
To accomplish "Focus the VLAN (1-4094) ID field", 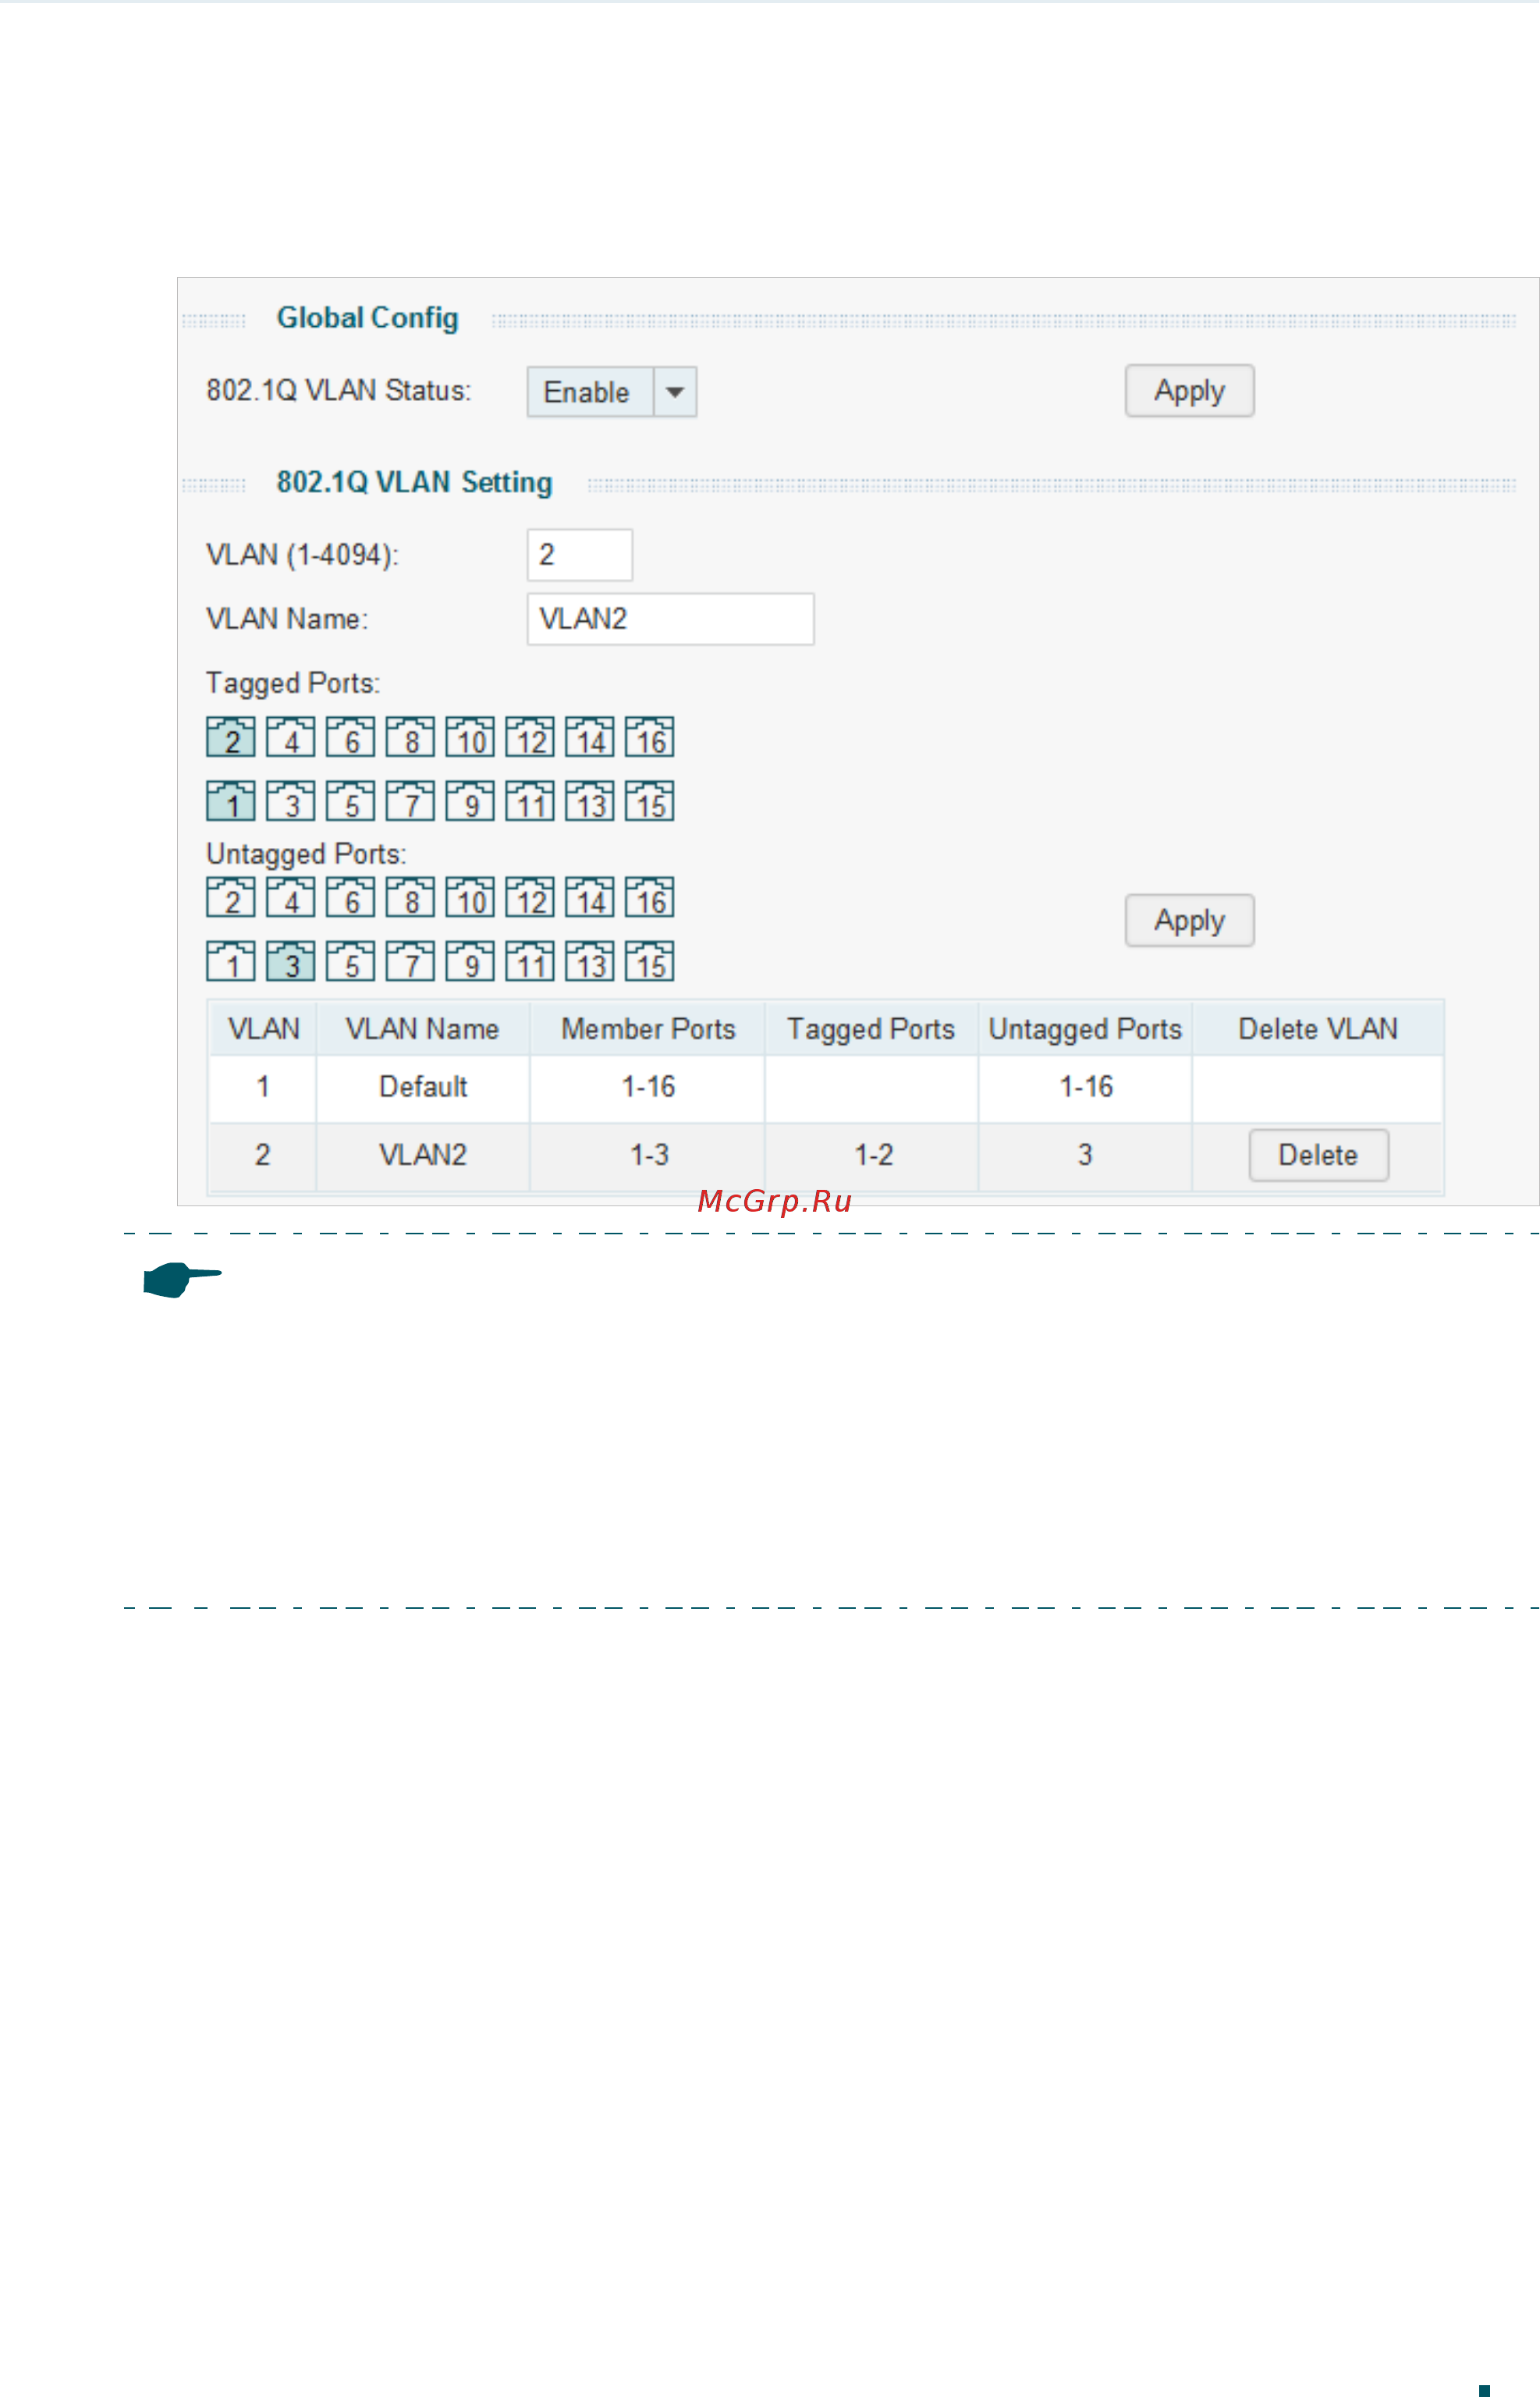I will tap(580, 555).
